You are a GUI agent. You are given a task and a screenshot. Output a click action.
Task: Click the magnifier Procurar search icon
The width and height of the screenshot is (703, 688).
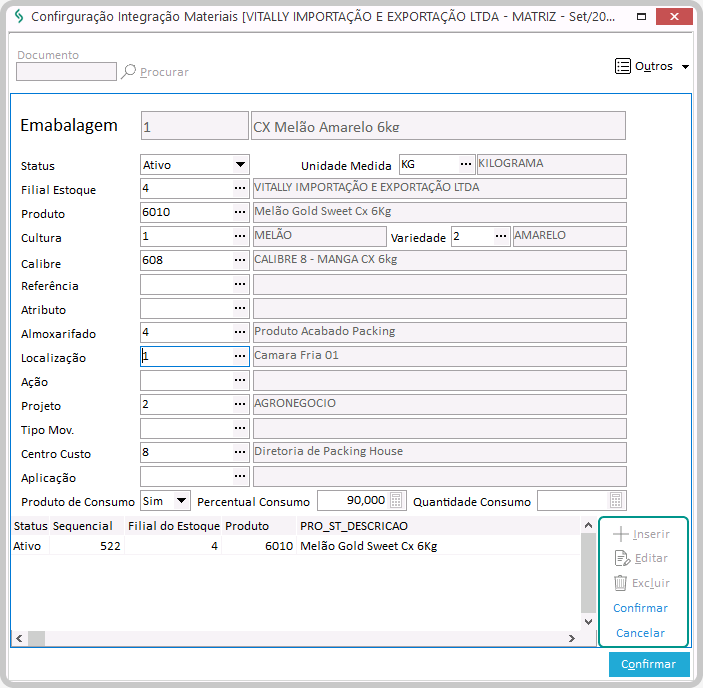click(128, 72)
